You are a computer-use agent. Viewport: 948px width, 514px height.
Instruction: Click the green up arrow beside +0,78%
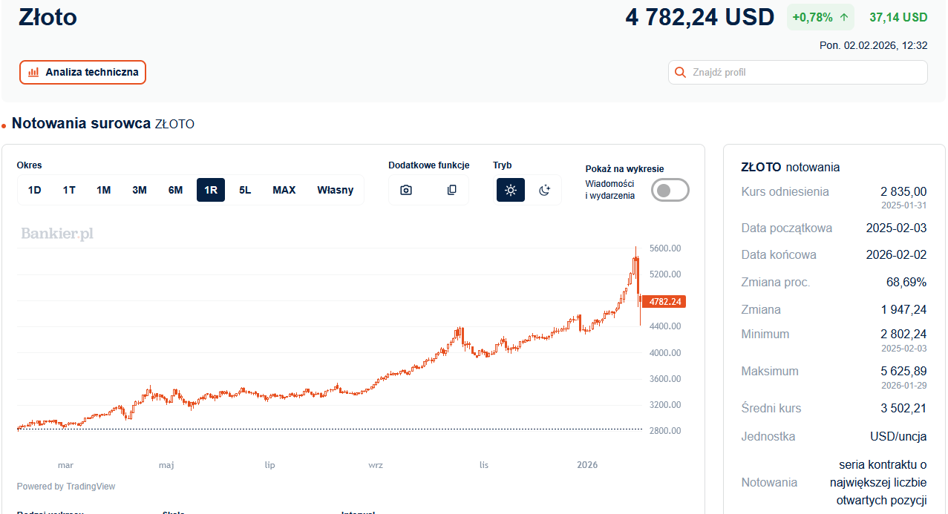pos(844,18)
